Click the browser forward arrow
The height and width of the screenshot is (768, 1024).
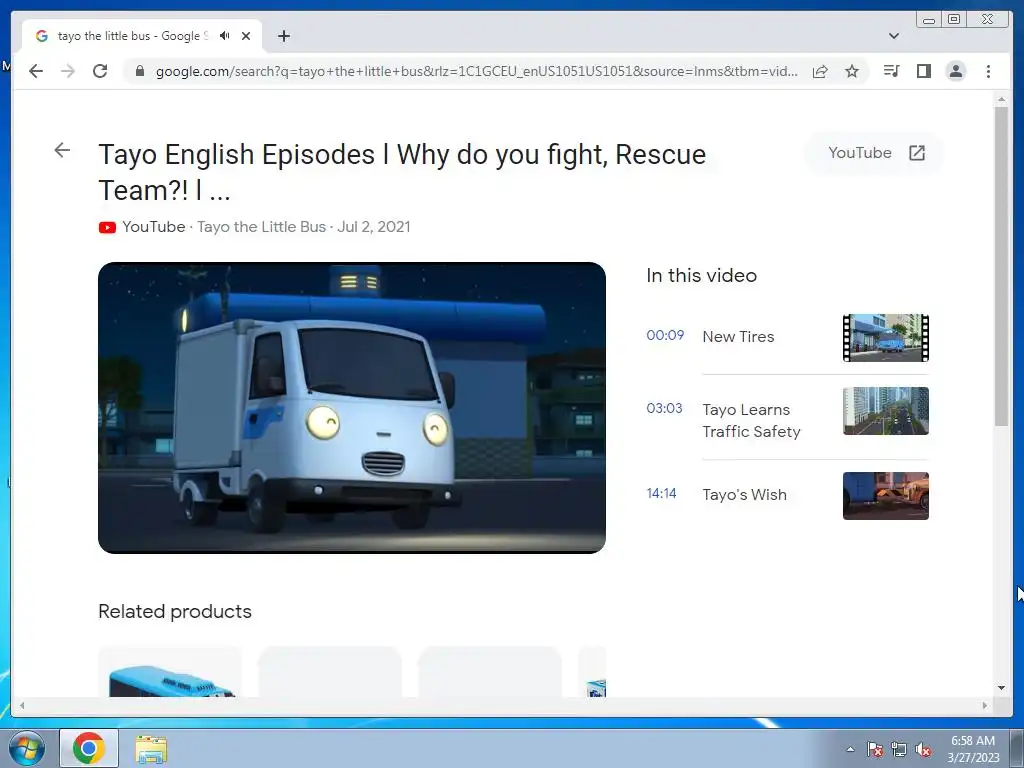tap(68, 71)
